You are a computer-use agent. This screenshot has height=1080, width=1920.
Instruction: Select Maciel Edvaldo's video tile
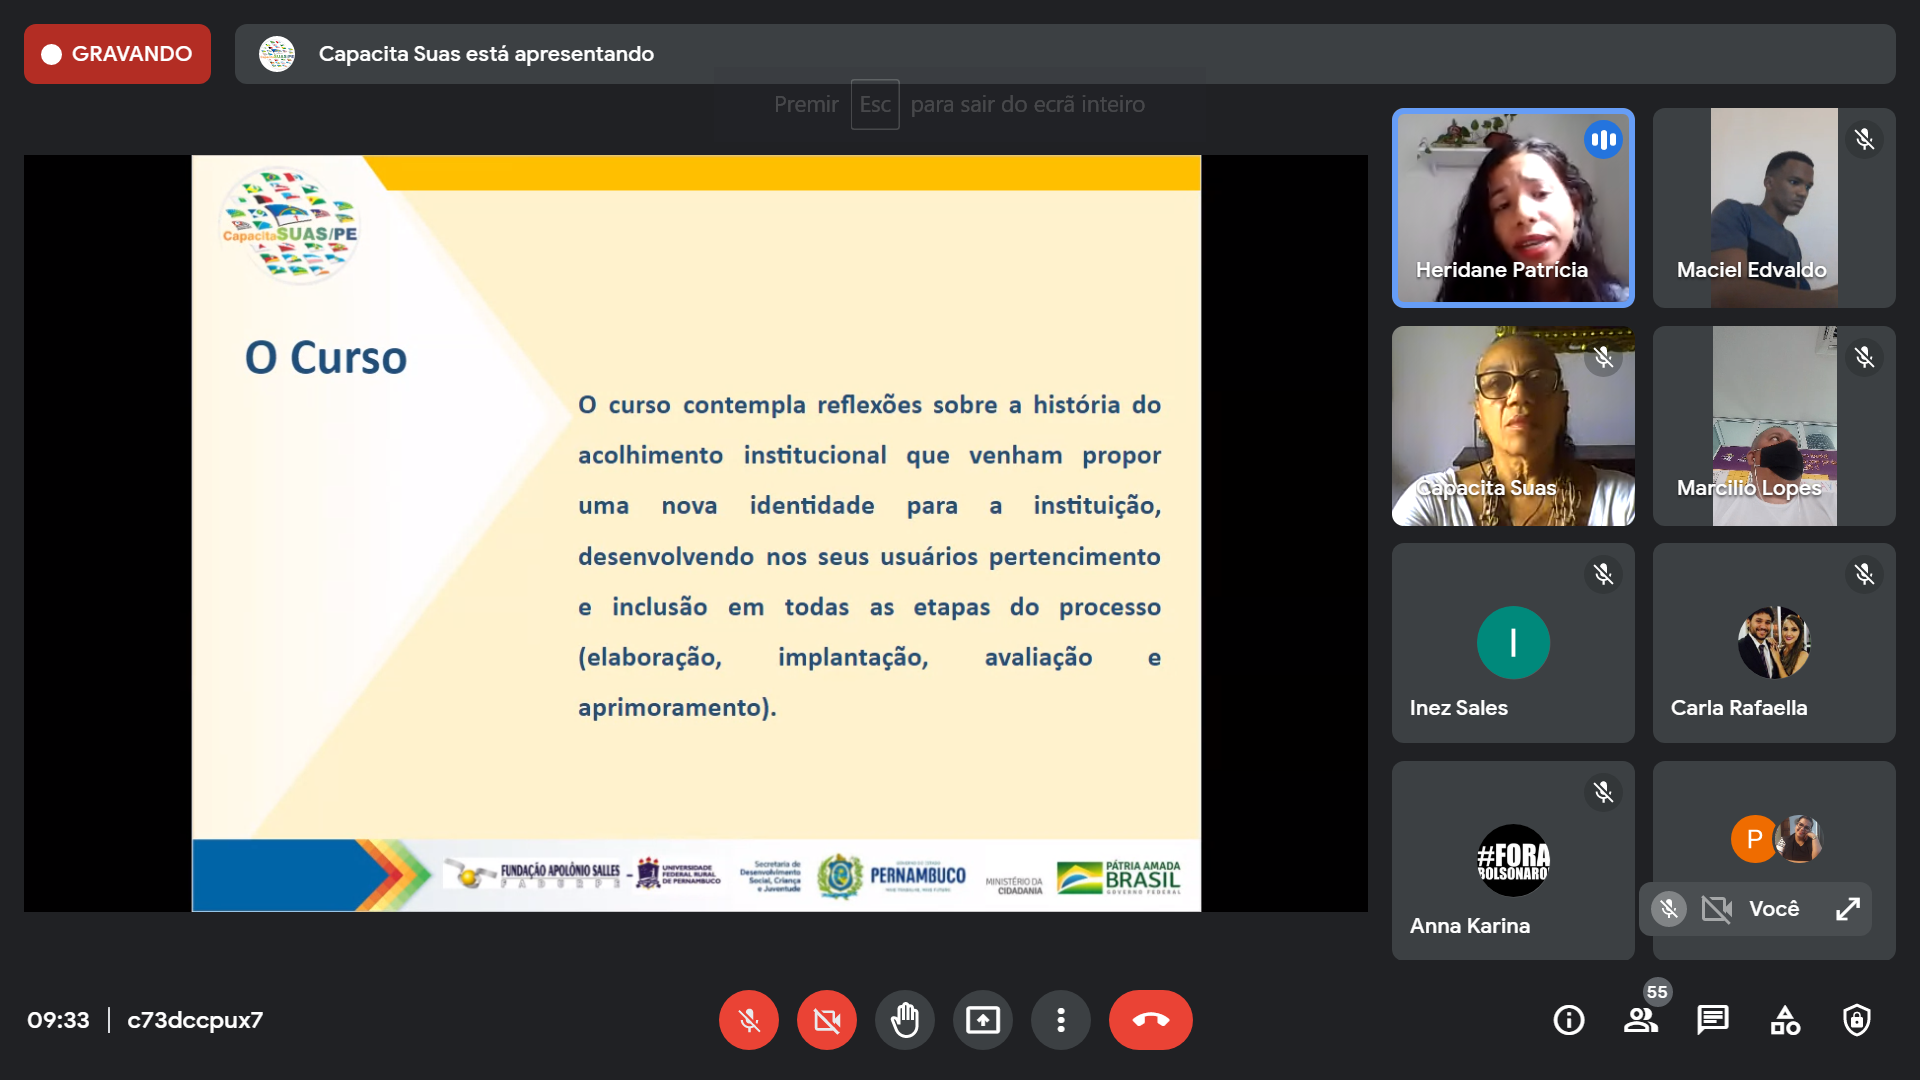[1773, 208]
